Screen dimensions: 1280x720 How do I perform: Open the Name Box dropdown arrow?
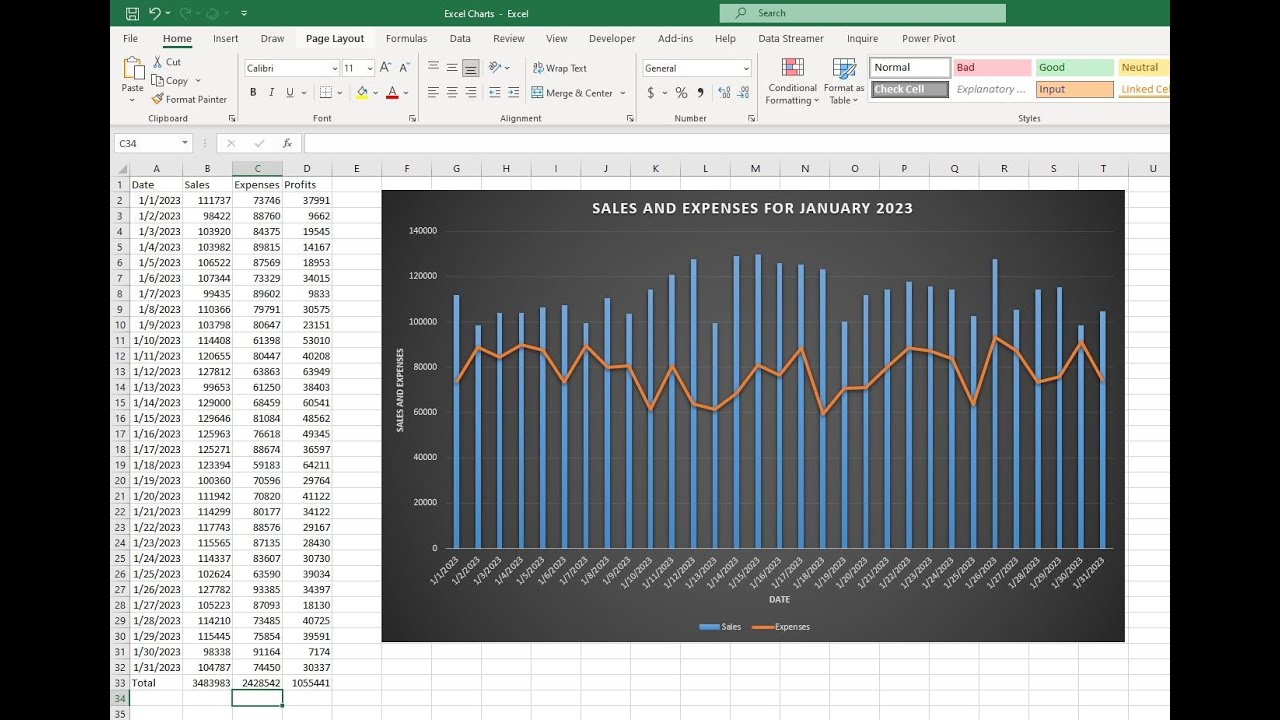coord(185,143)
